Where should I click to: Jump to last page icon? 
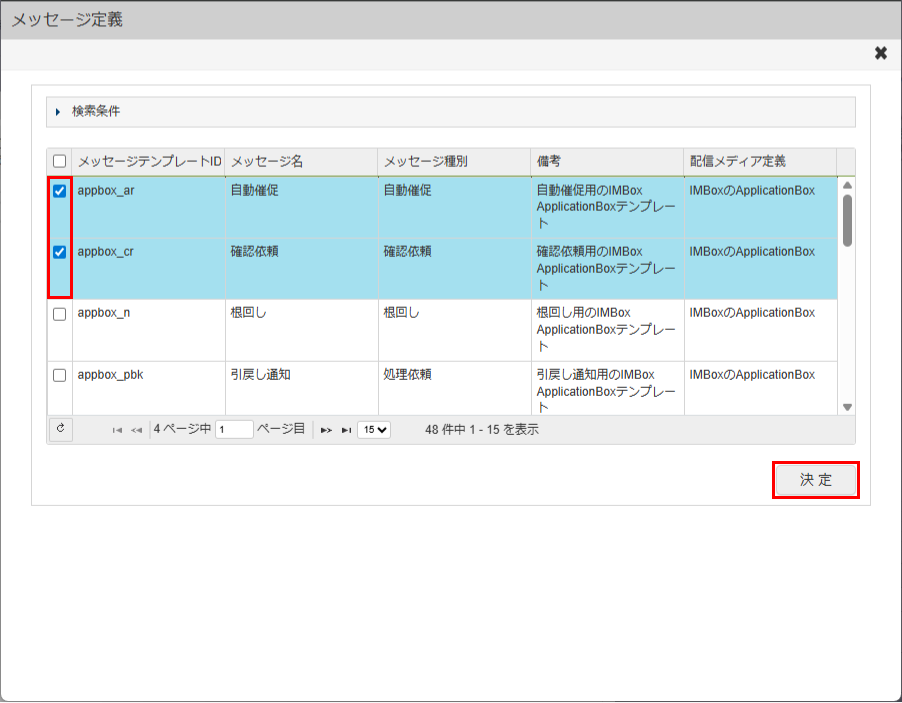pyautogui.click(x=346, y=430)
